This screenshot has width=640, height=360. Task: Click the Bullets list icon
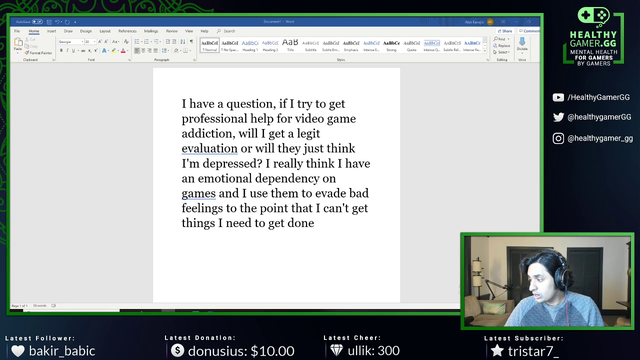(x=137, y=42)
